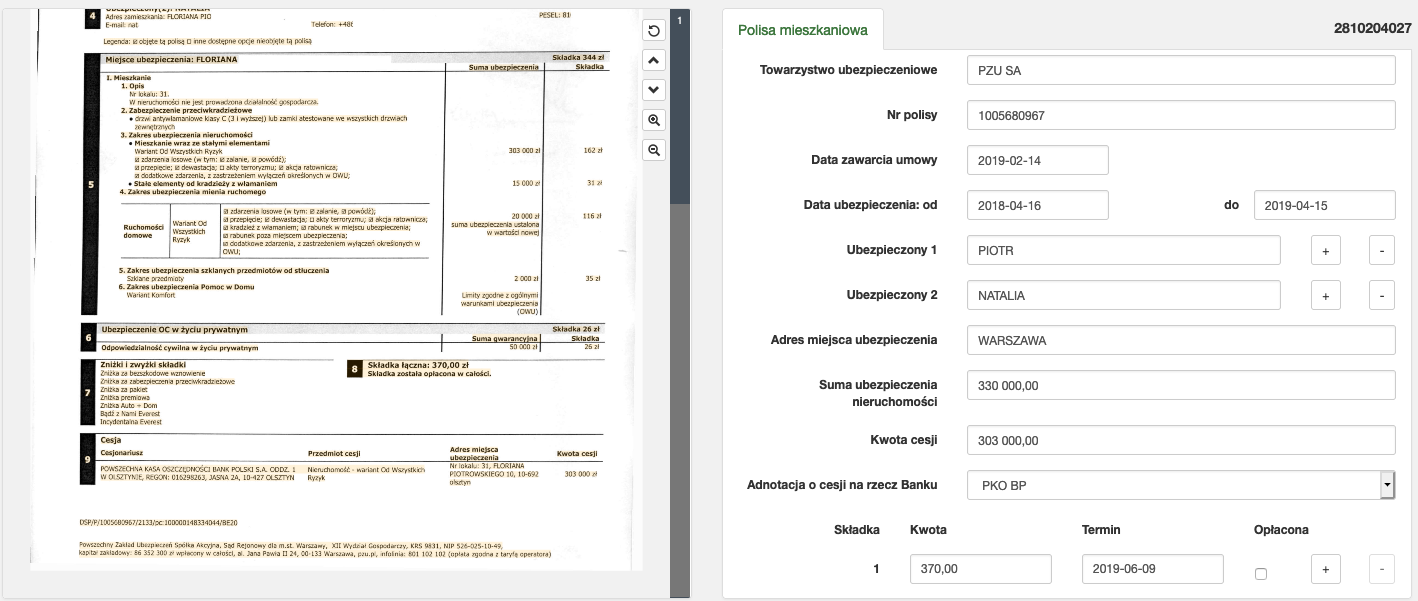This screenshot has height=601, width=1418.
Task: Edit the insurance start date 2018-04-16
Action: click(1038, 205)
